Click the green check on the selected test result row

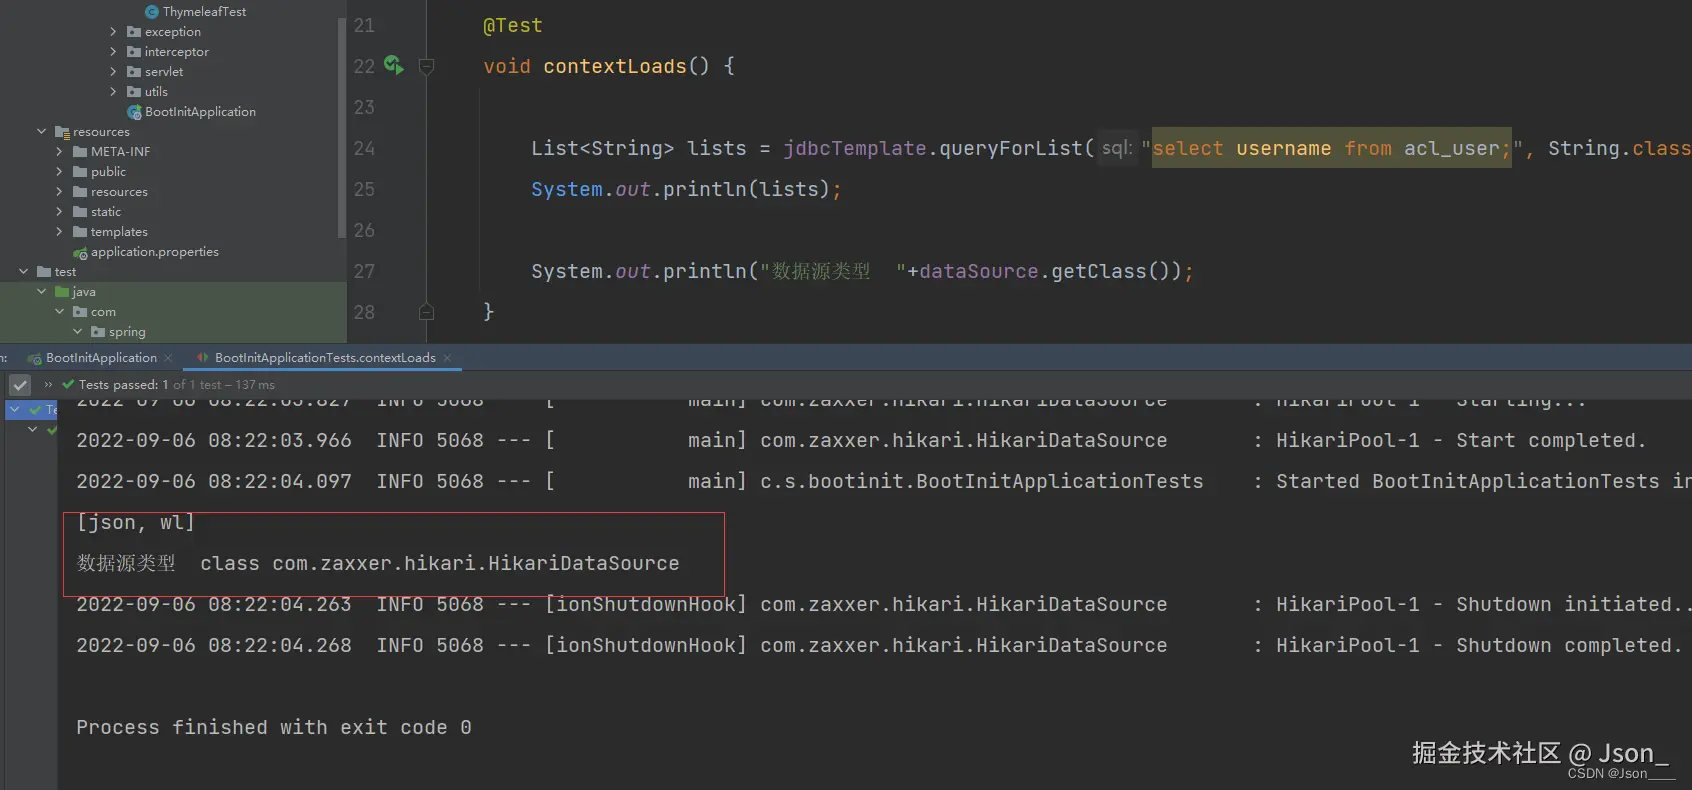pyautogui.click(x=35, y=409)
